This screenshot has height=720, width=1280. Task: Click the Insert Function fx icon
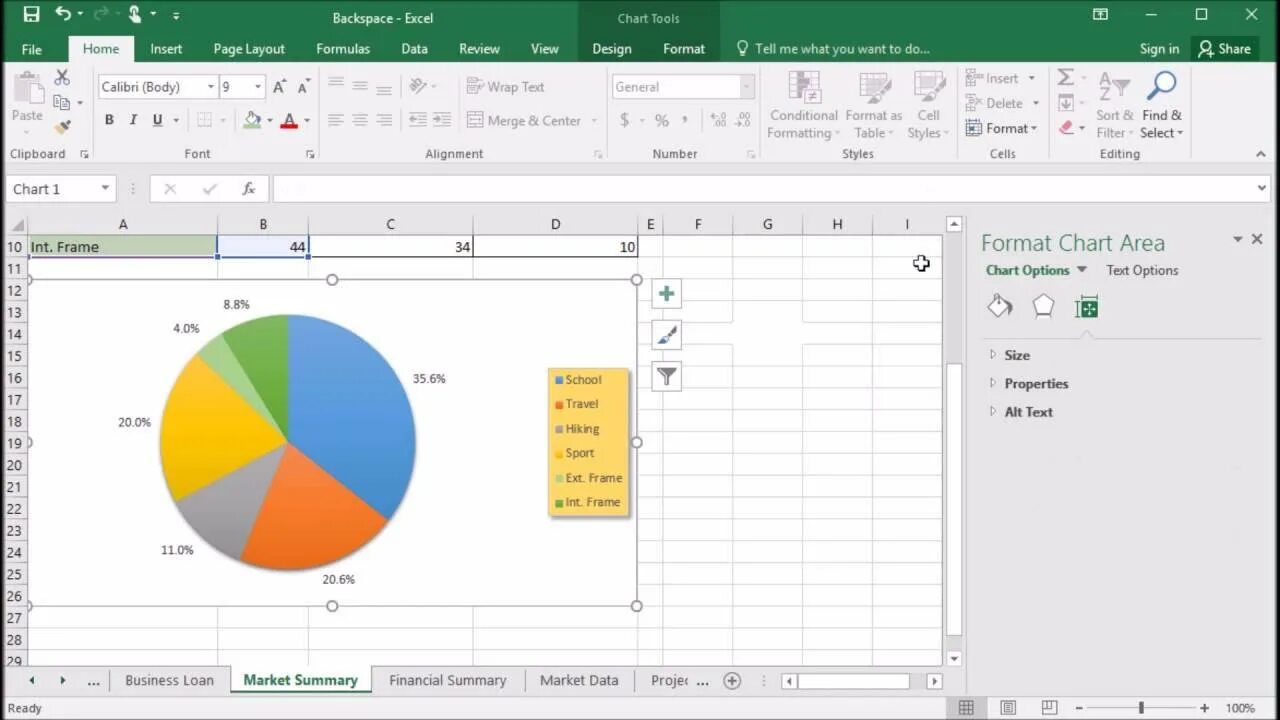pyautogui.click(x=249, y=189)
